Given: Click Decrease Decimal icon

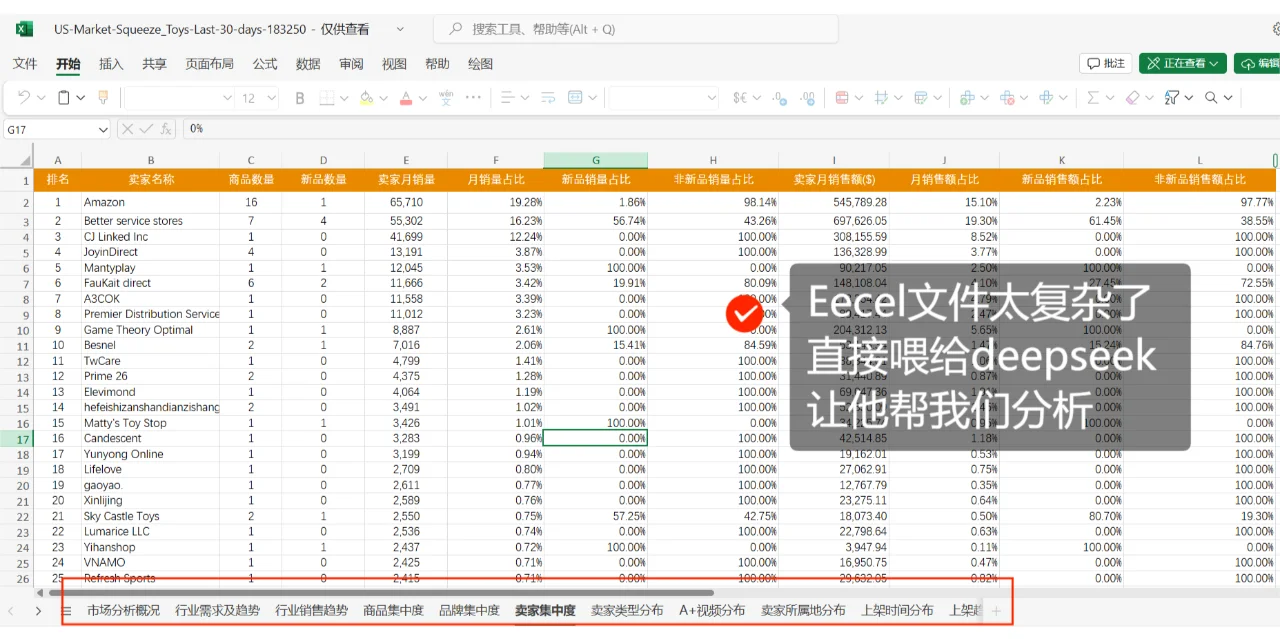Looking at the screenshot, I should pos(779,98).
